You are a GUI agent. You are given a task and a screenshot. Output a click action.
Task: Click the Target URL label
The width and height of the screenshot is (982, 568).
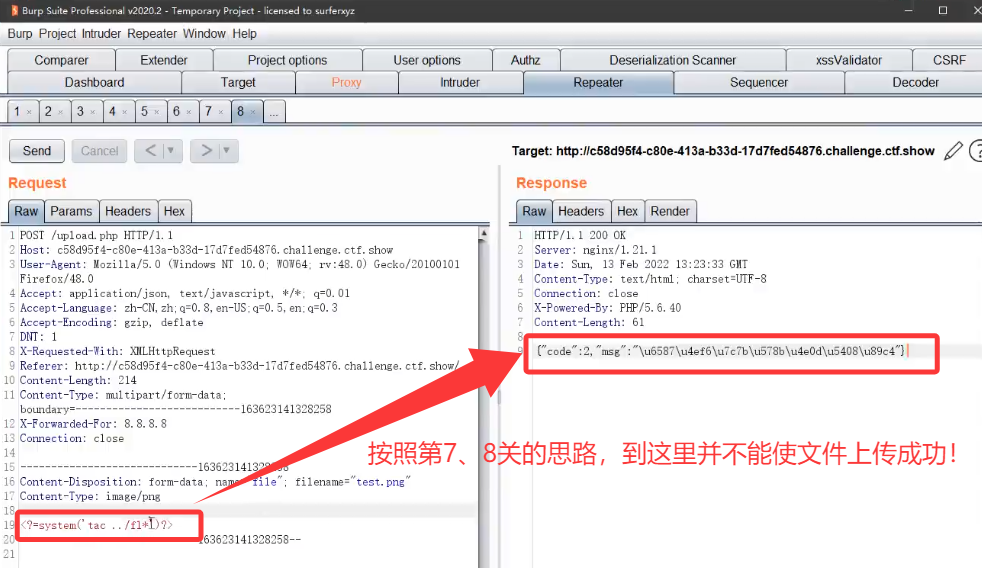(723, 151)
